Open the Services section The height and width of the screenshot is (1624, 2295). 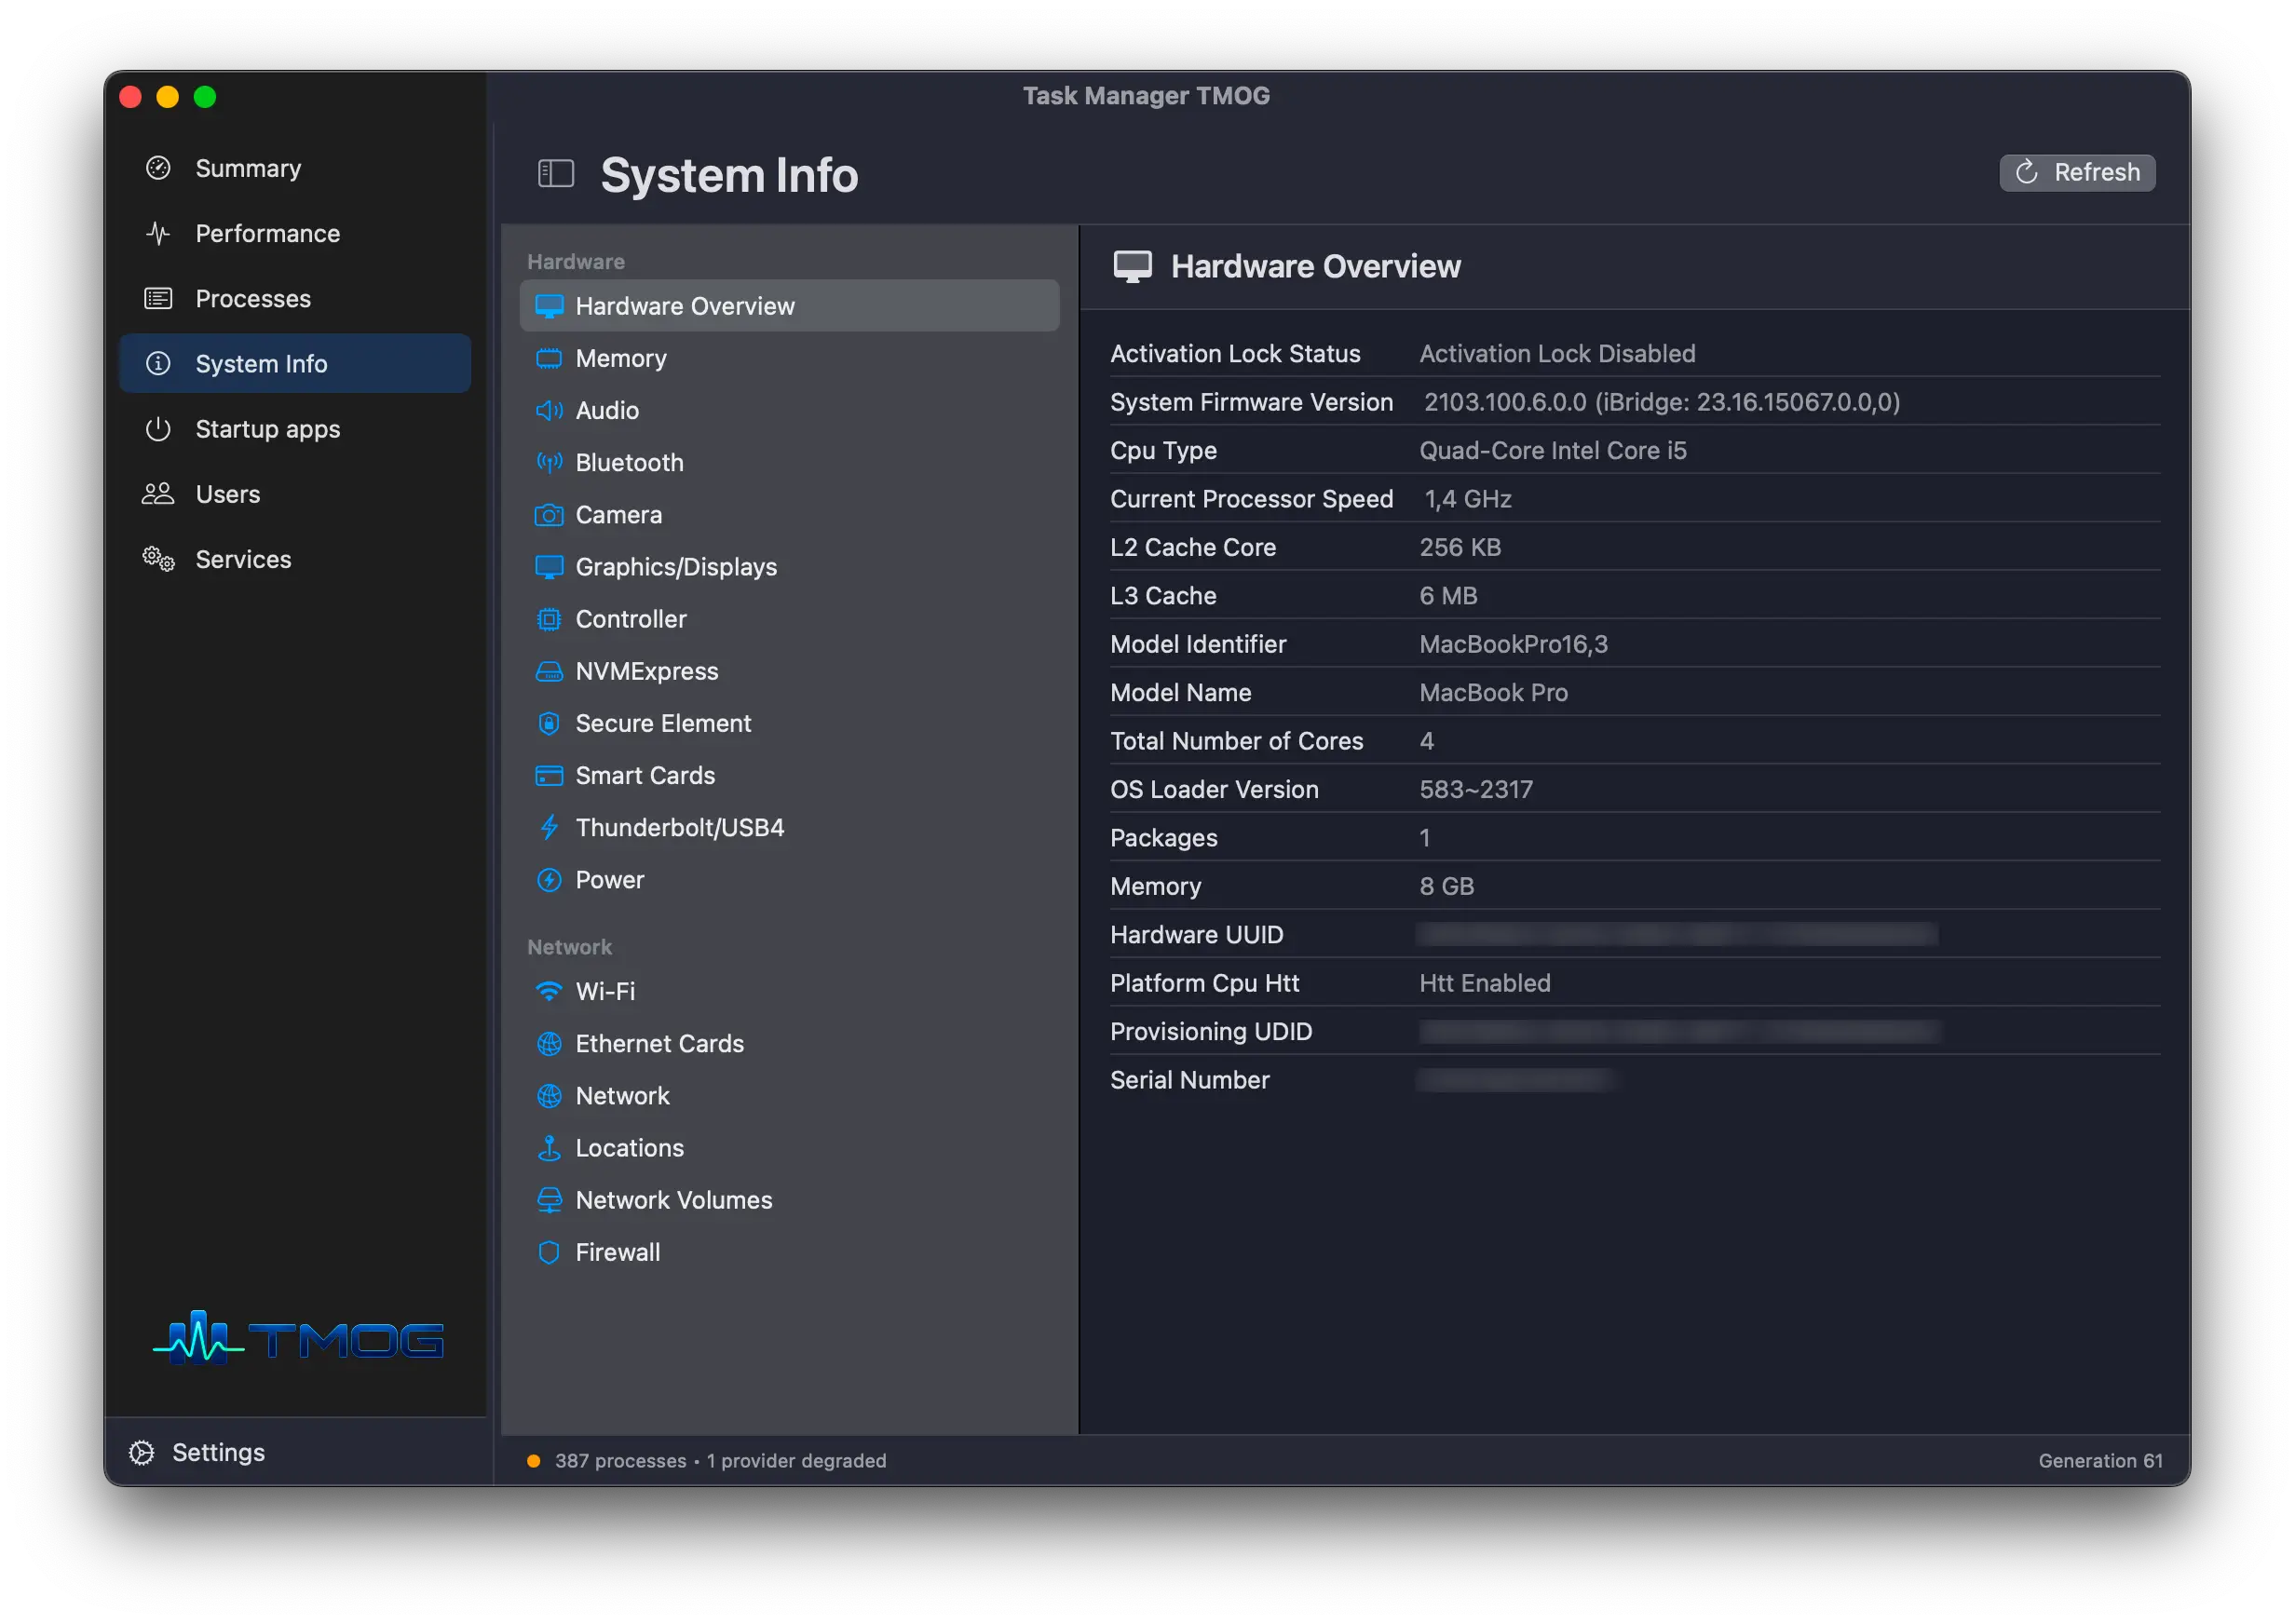pyautogui.click(x=295, y=559)
